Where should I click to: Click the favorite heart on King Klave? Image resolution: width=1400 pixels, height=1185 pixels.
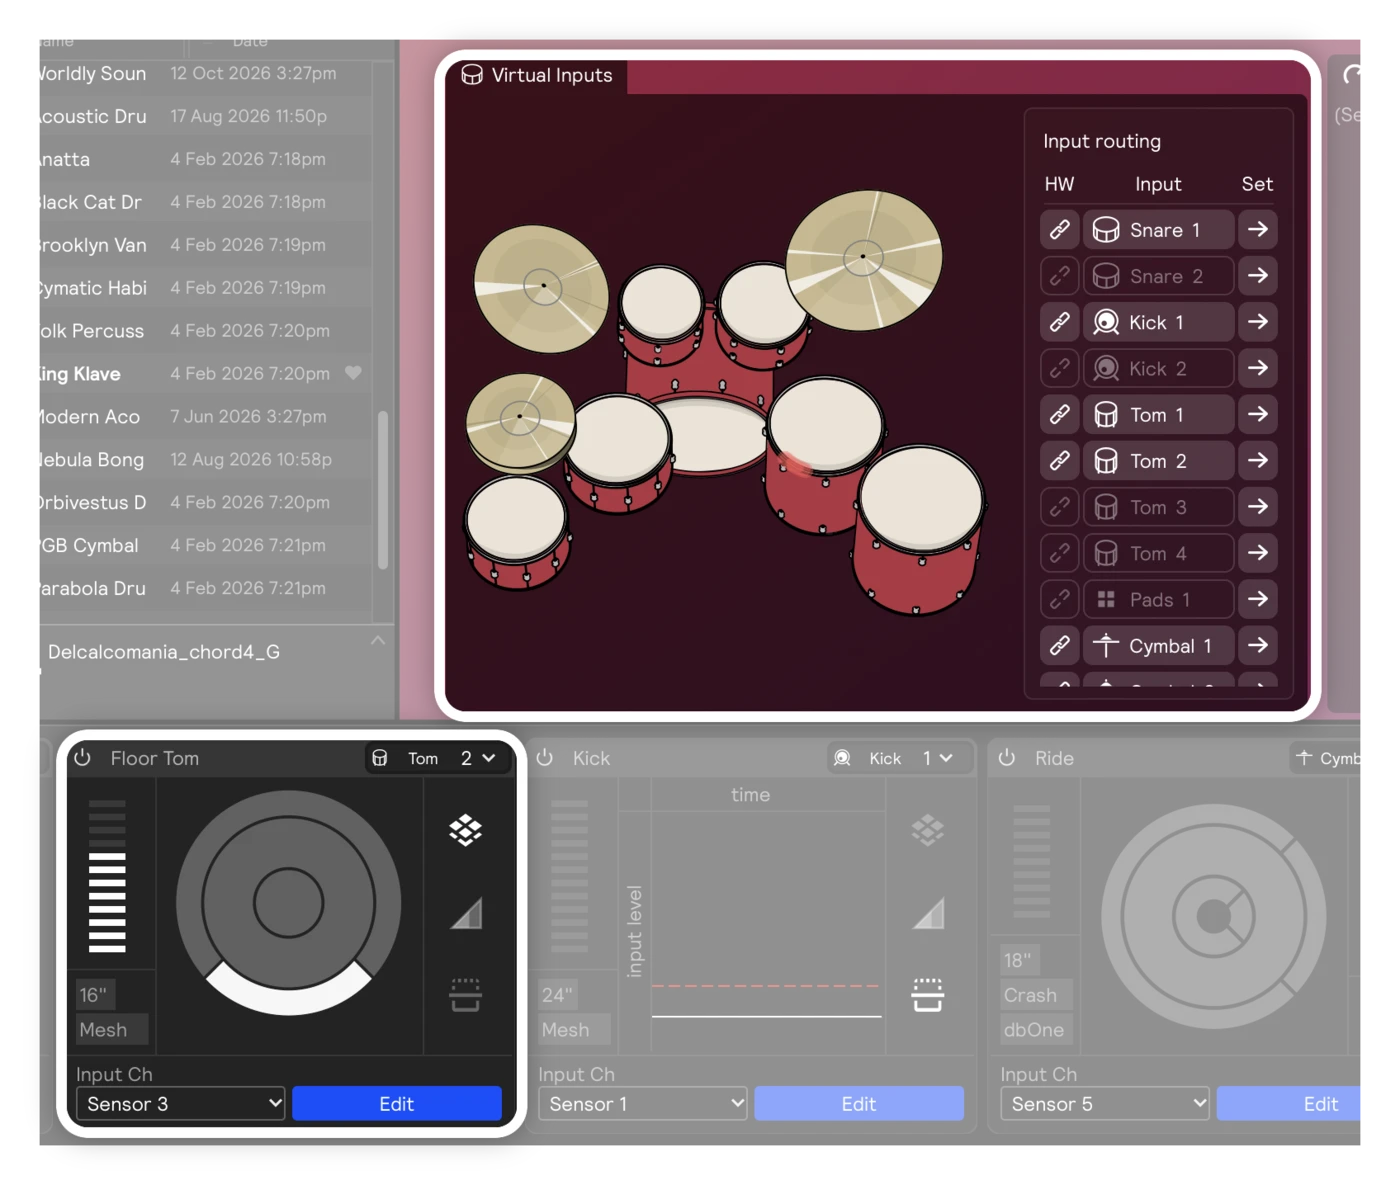[353, 373]
